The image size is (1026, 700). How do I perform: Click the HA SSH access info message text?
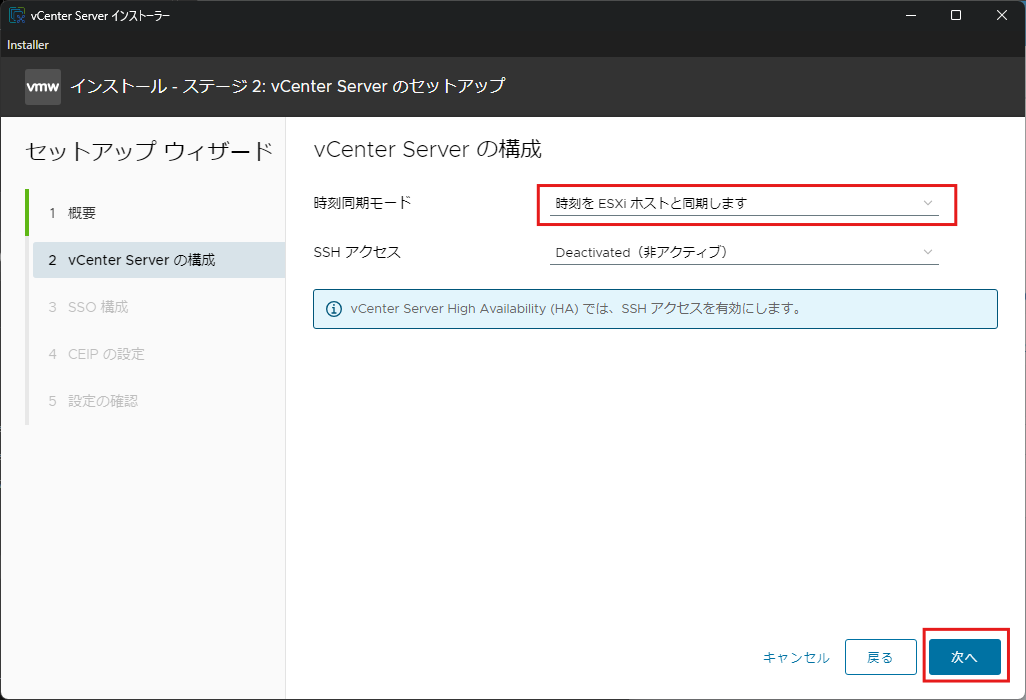click(x=578, y=309)
